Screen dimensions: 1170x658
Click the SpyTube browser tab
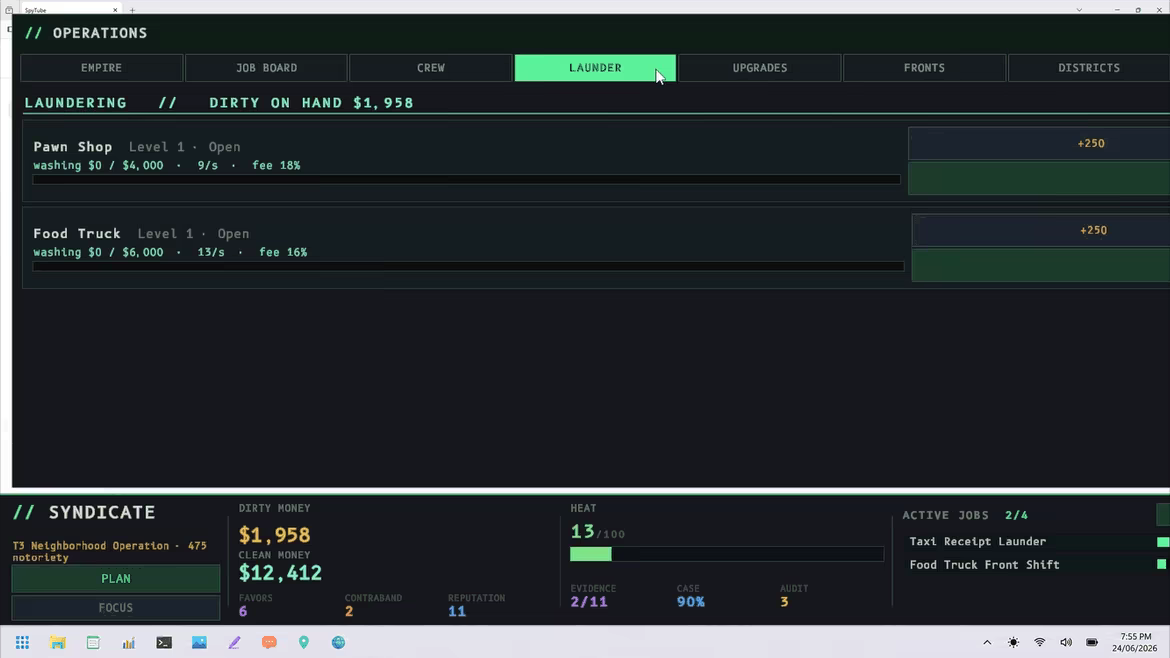(69, 10)
